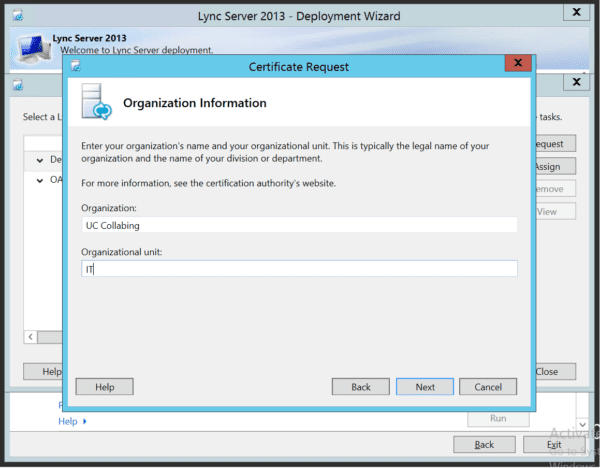Click Exit in the Deployment Wizard
This screenshot has width=600, height=468.
click(554, 444)
